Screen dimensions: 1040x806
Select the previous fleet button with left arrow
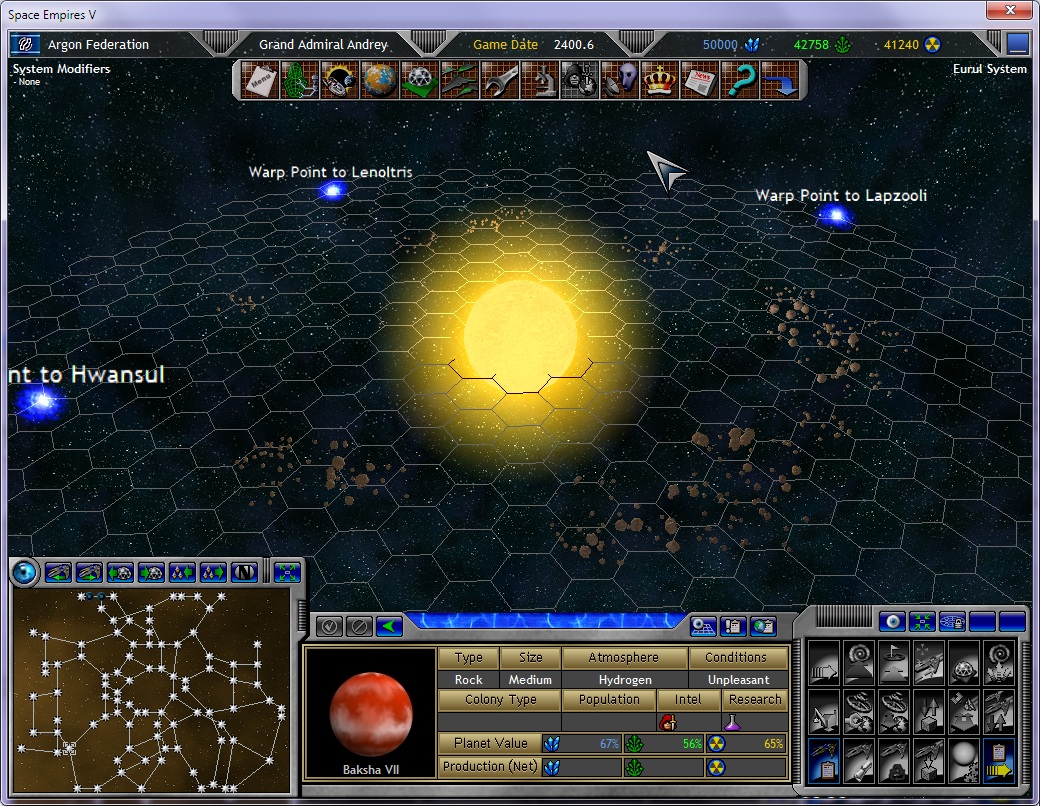[x=182, y=572]
